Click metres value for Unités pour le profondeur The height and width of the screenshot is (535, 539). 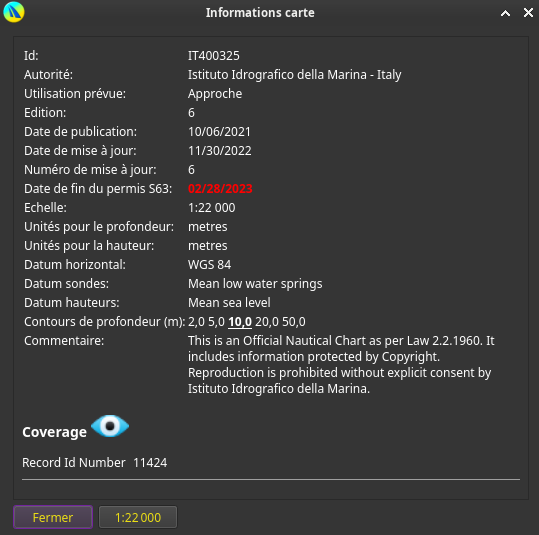208,227
